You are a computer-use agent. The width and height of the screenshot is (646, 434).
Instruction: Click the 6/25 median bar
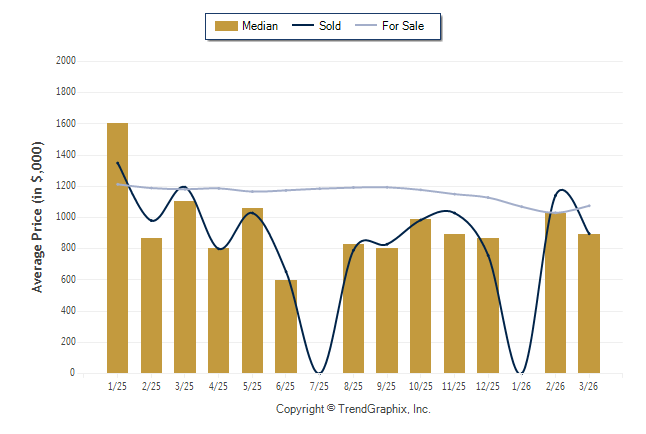[x=286, y=326]
